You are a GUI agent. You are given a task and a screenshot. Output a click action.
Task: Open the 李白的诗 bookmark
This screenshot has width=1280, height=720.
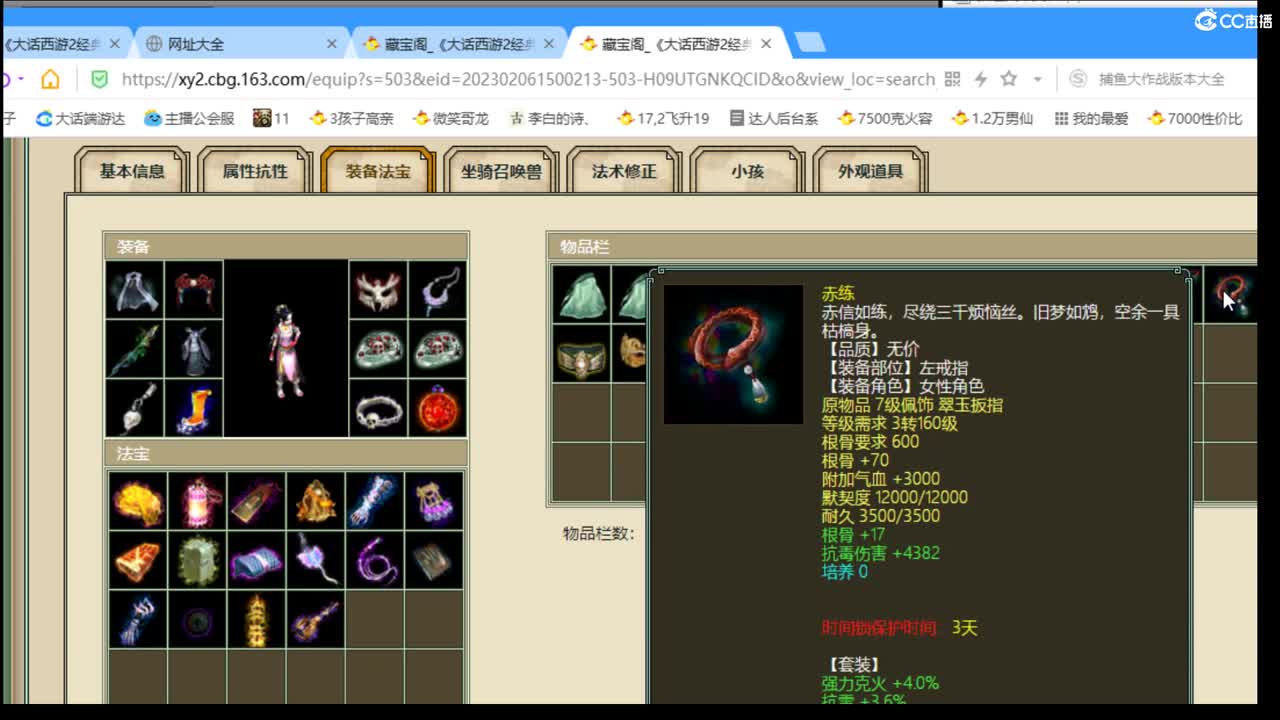(550, 118)
